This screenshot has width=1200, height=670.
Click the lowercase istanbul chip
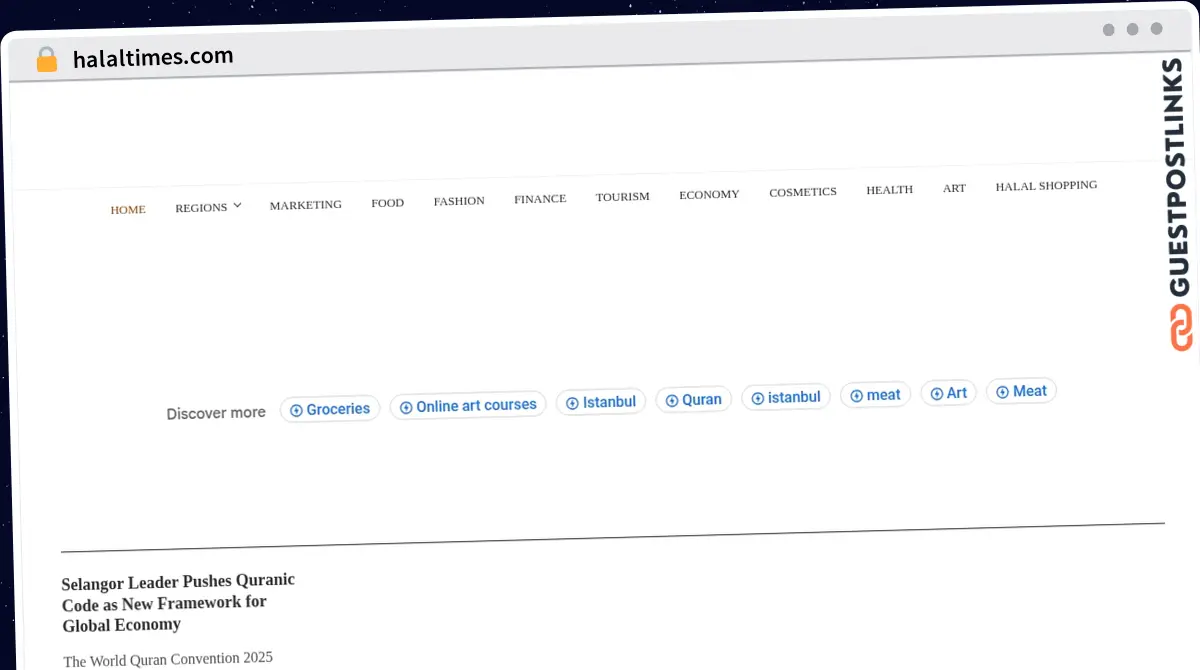[x=786, y=397]
